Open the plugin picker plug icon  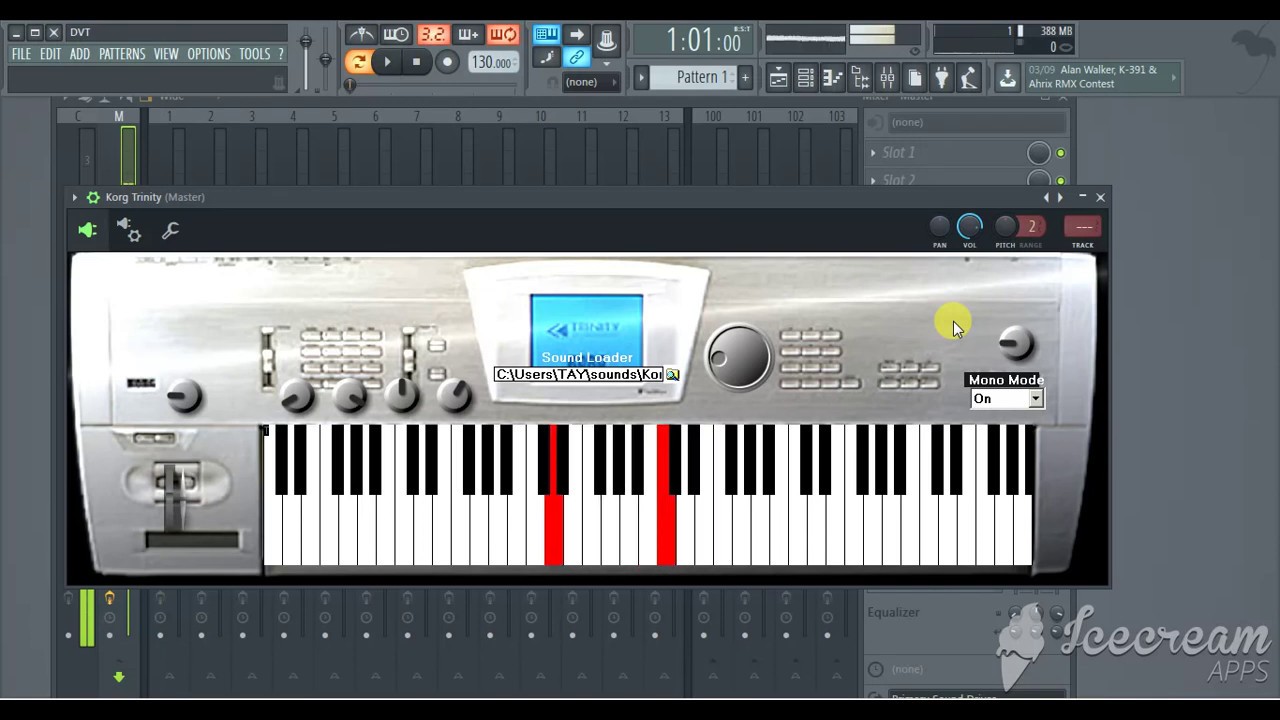click(x=941, y=78)
